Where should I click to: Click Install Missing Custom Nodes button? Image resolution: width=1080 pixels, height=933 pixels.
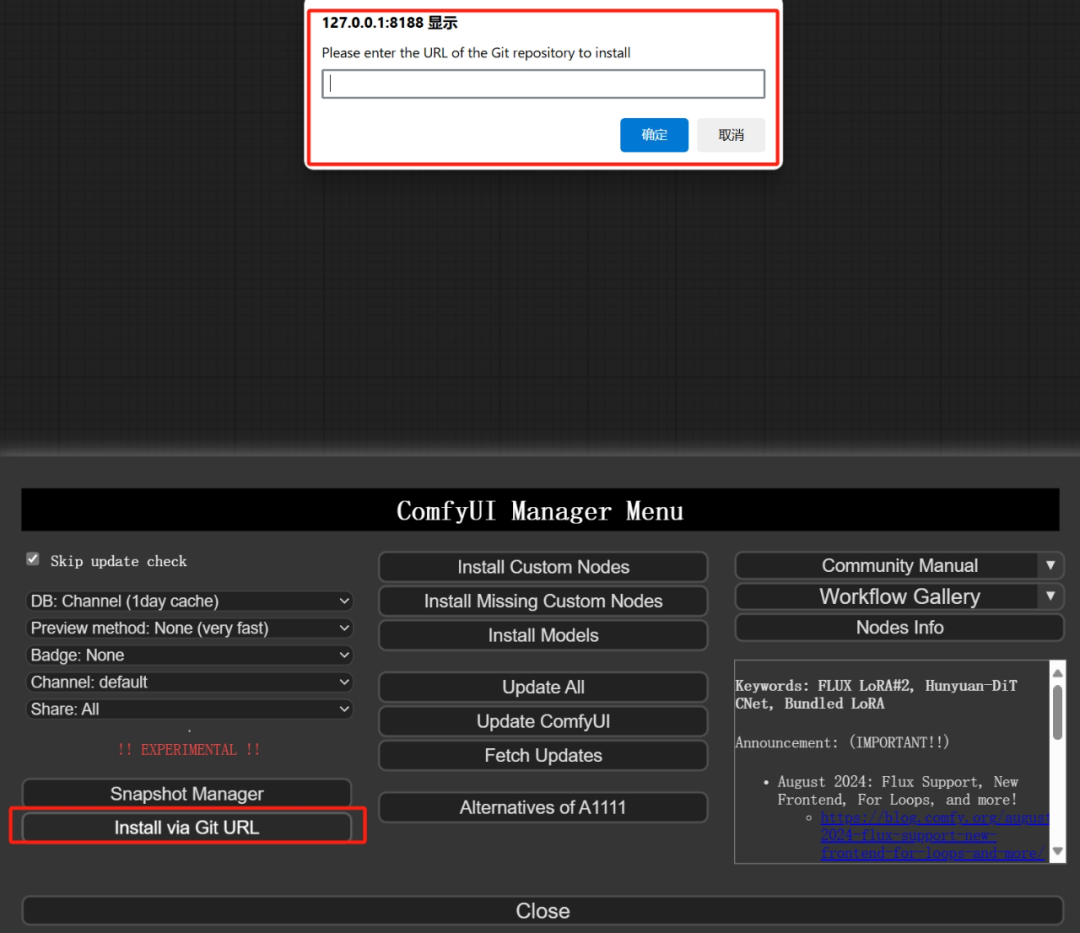click(x=543, y=601)
